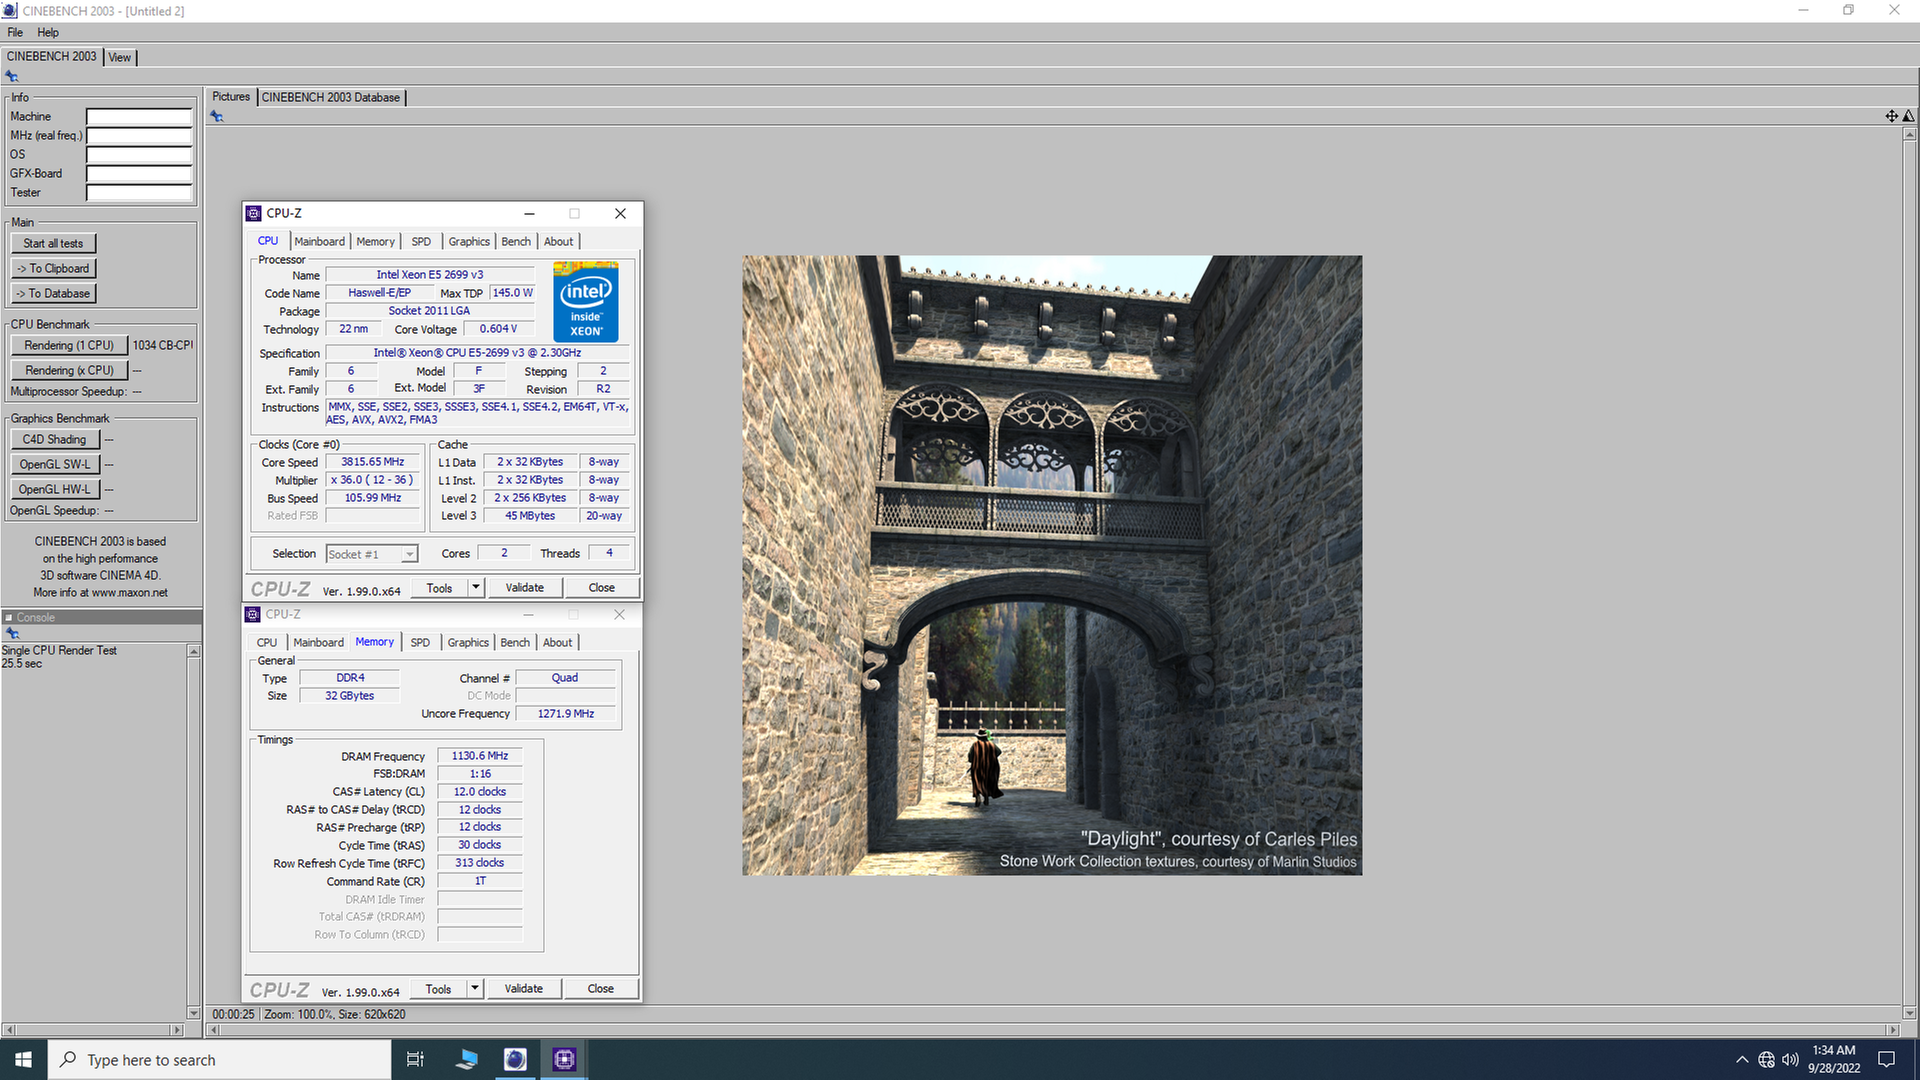
Task: Click the pin icon under CINEBENCH 2003 tab
Action: 12,76
